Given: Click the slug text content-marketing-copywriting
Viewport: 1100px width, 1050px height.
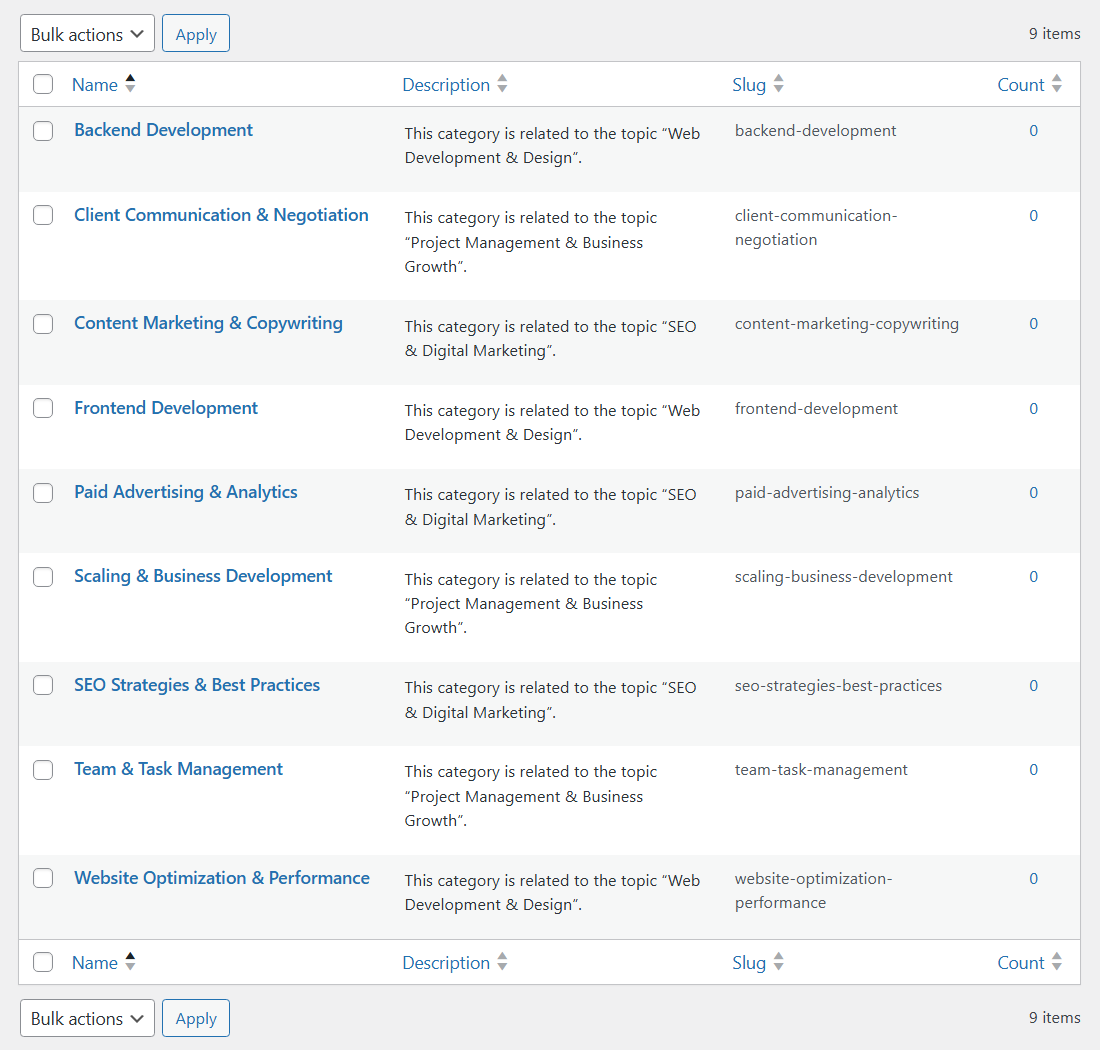Looking at the screenshot, I should [x=847, y=324].
